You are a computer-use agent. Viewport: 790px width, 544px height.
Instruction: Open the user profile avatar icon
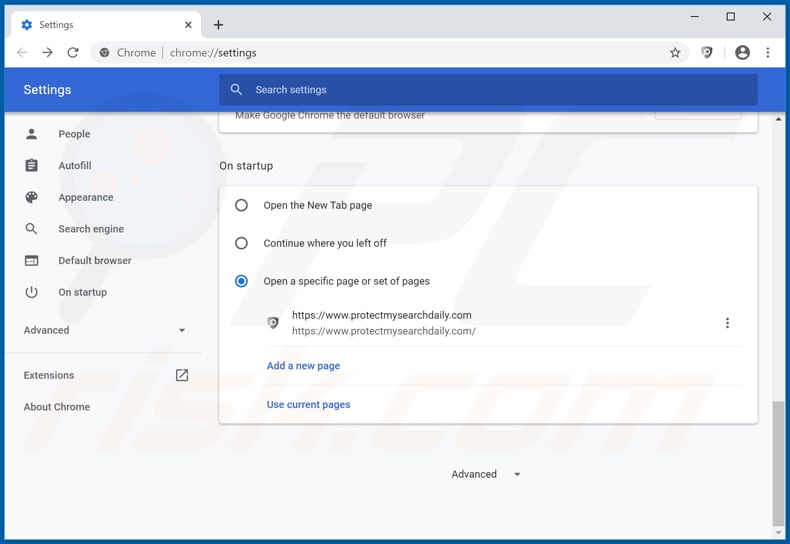pyautogui.click(x=742, y=52)
